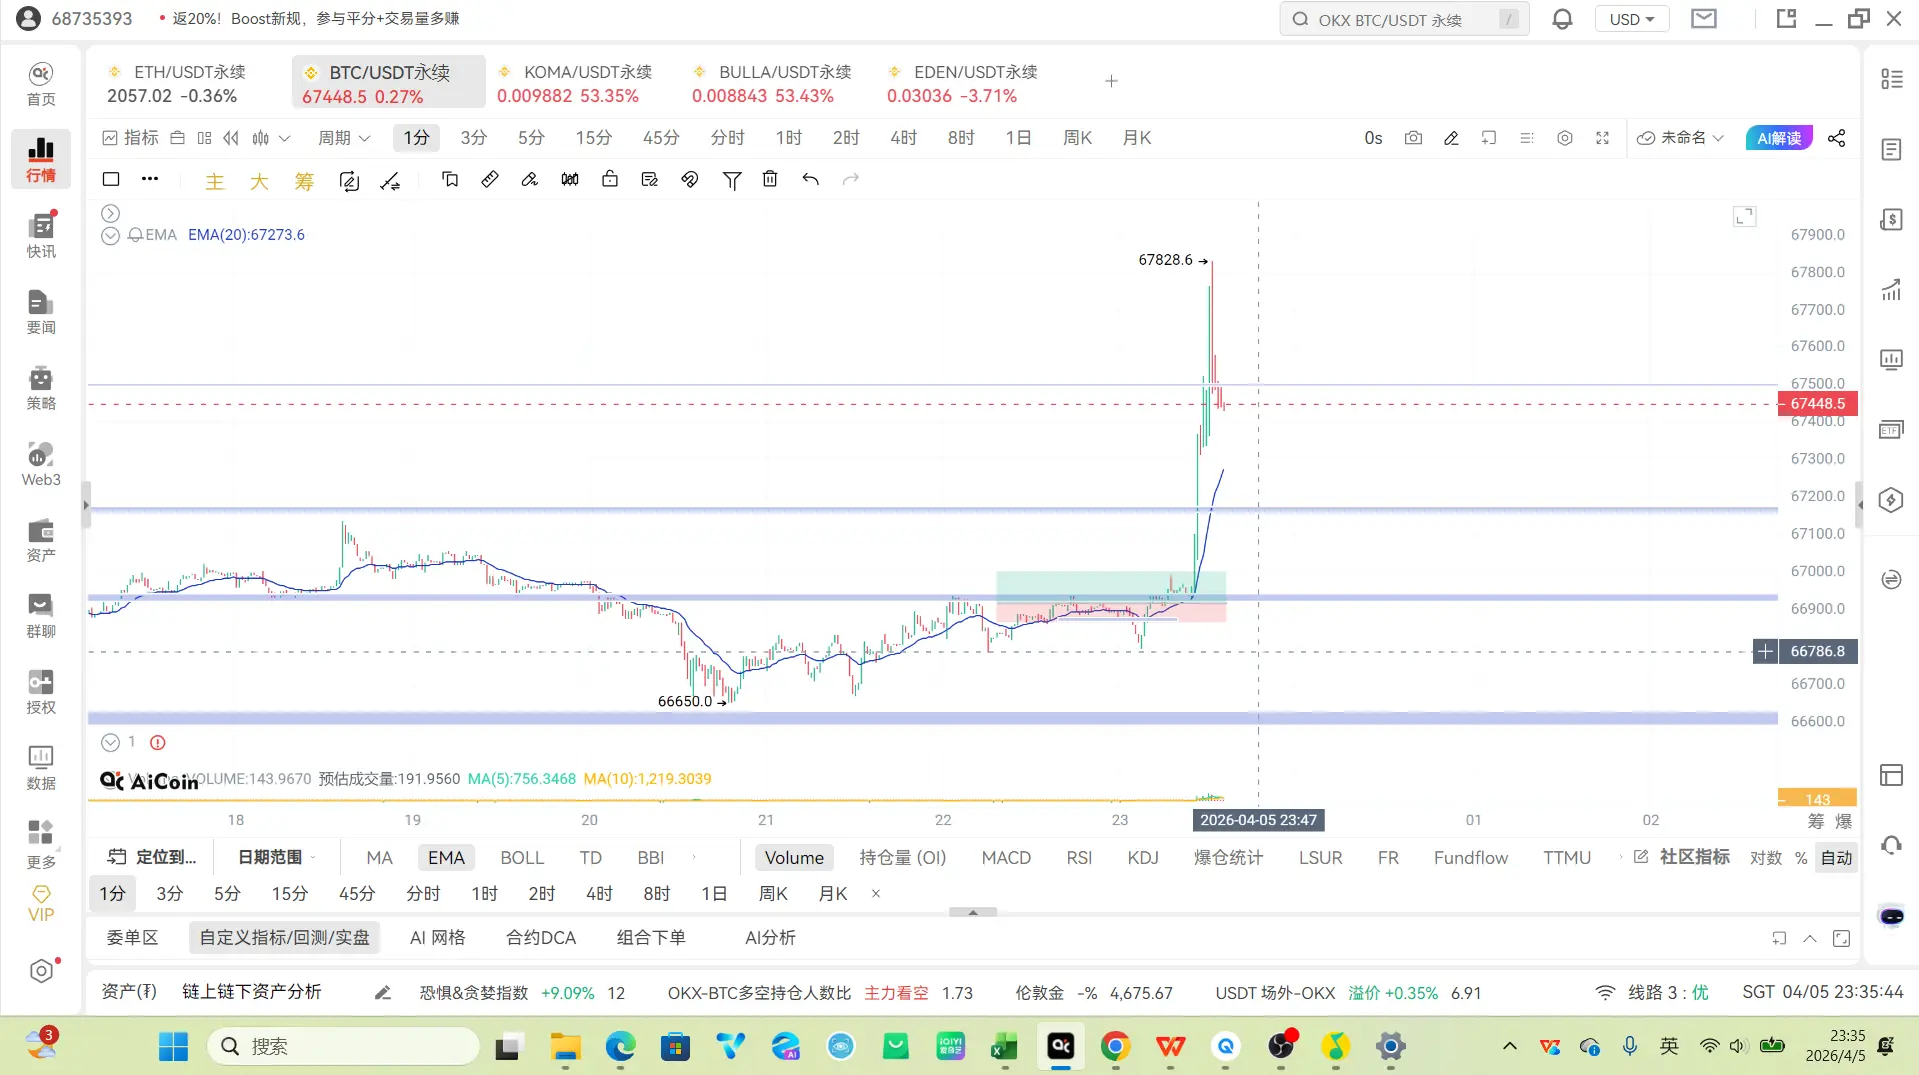Collapse the EMA indicator legend chevron
The width and height of the screenshot is (1919, 1075).
point(110,236)
